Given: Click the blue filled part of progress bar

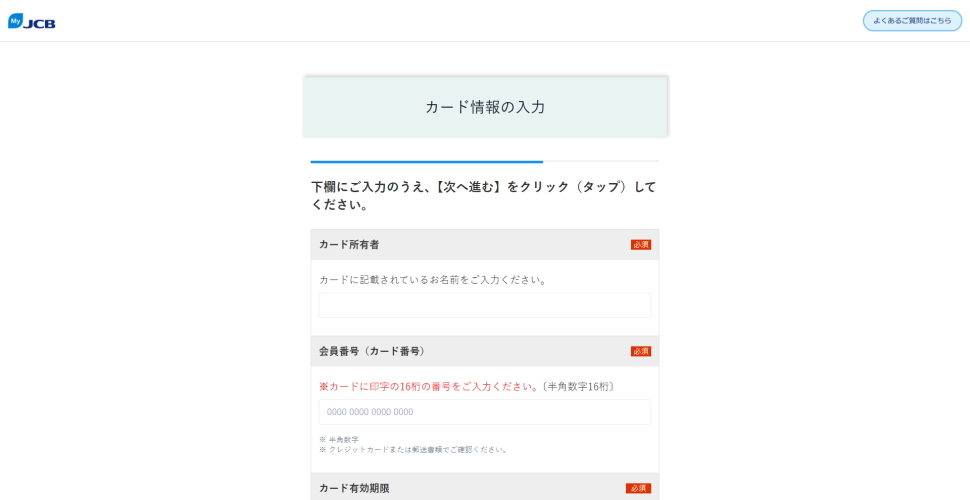Looking at the screenshot, I should [x=426, y=161].
